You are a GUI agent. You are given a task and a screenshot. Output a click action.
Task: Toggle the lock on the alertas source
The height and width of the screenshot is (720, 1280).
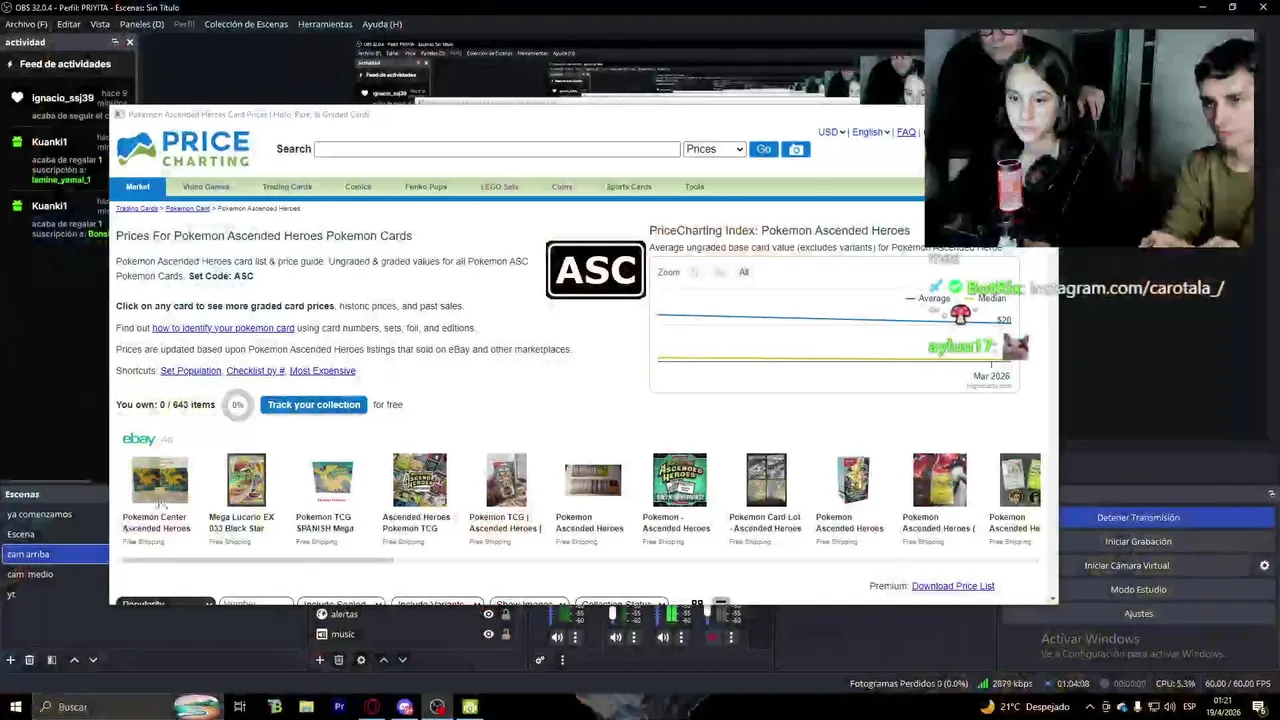[505, 614]
